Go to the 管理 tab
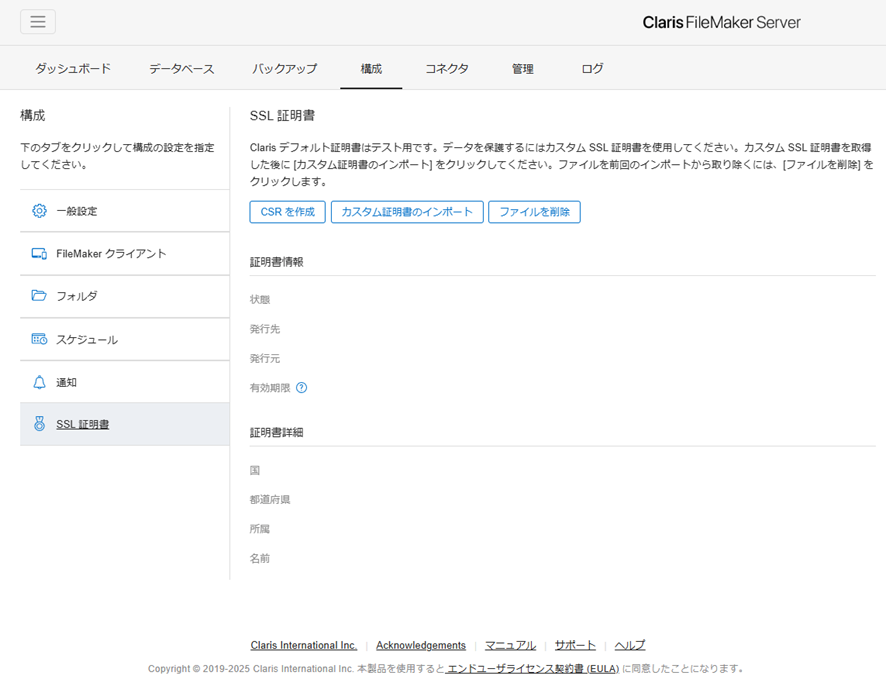Image resolution: width=886 pixels, height=686 pixels. [523, 68]
